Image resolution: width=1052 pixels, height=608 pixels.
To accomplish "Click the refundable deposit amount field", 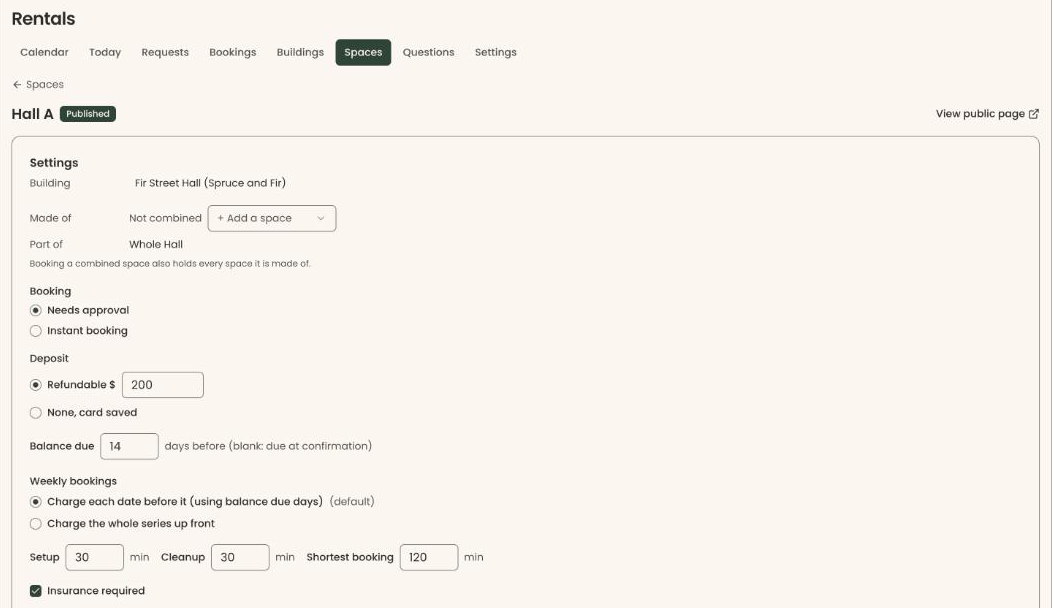I will click(163, 385).
